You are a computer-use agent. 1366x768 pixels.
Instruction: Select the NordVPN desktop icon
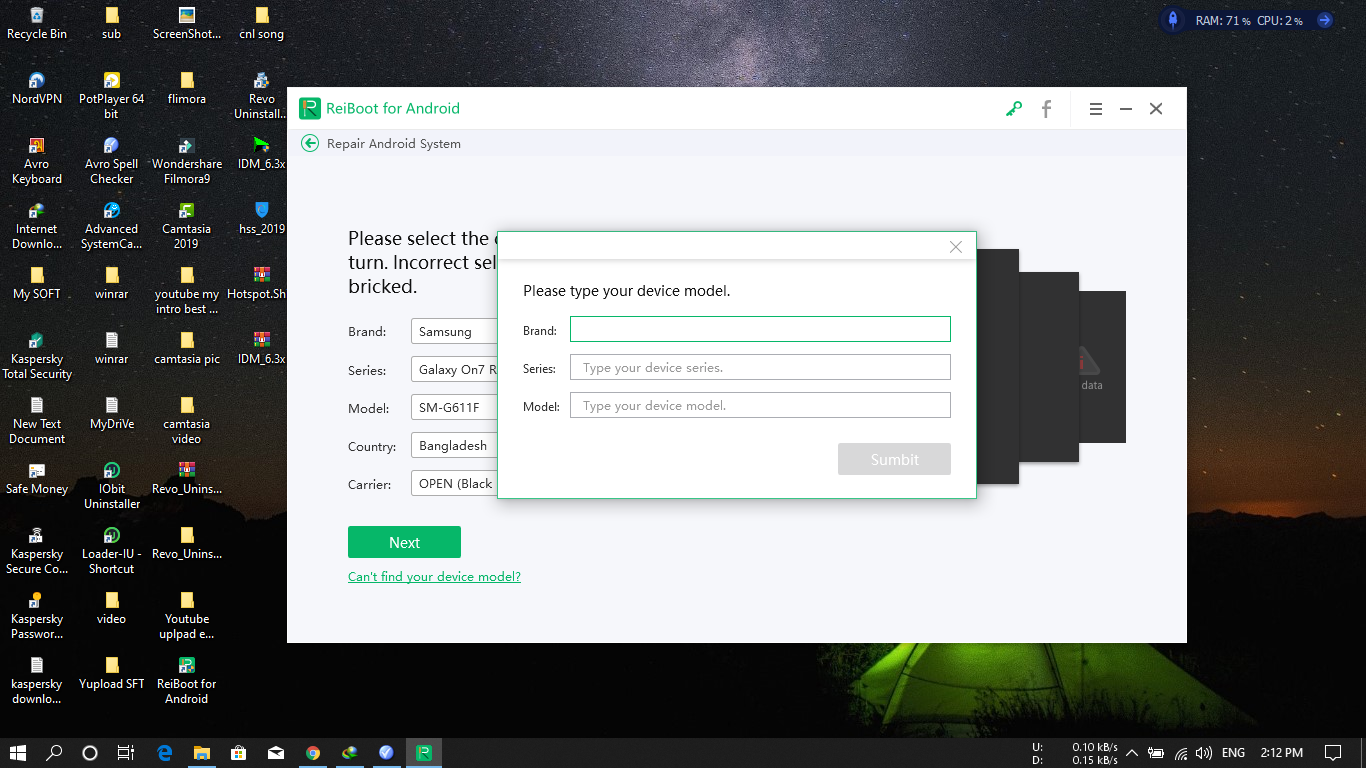(37, 88)
